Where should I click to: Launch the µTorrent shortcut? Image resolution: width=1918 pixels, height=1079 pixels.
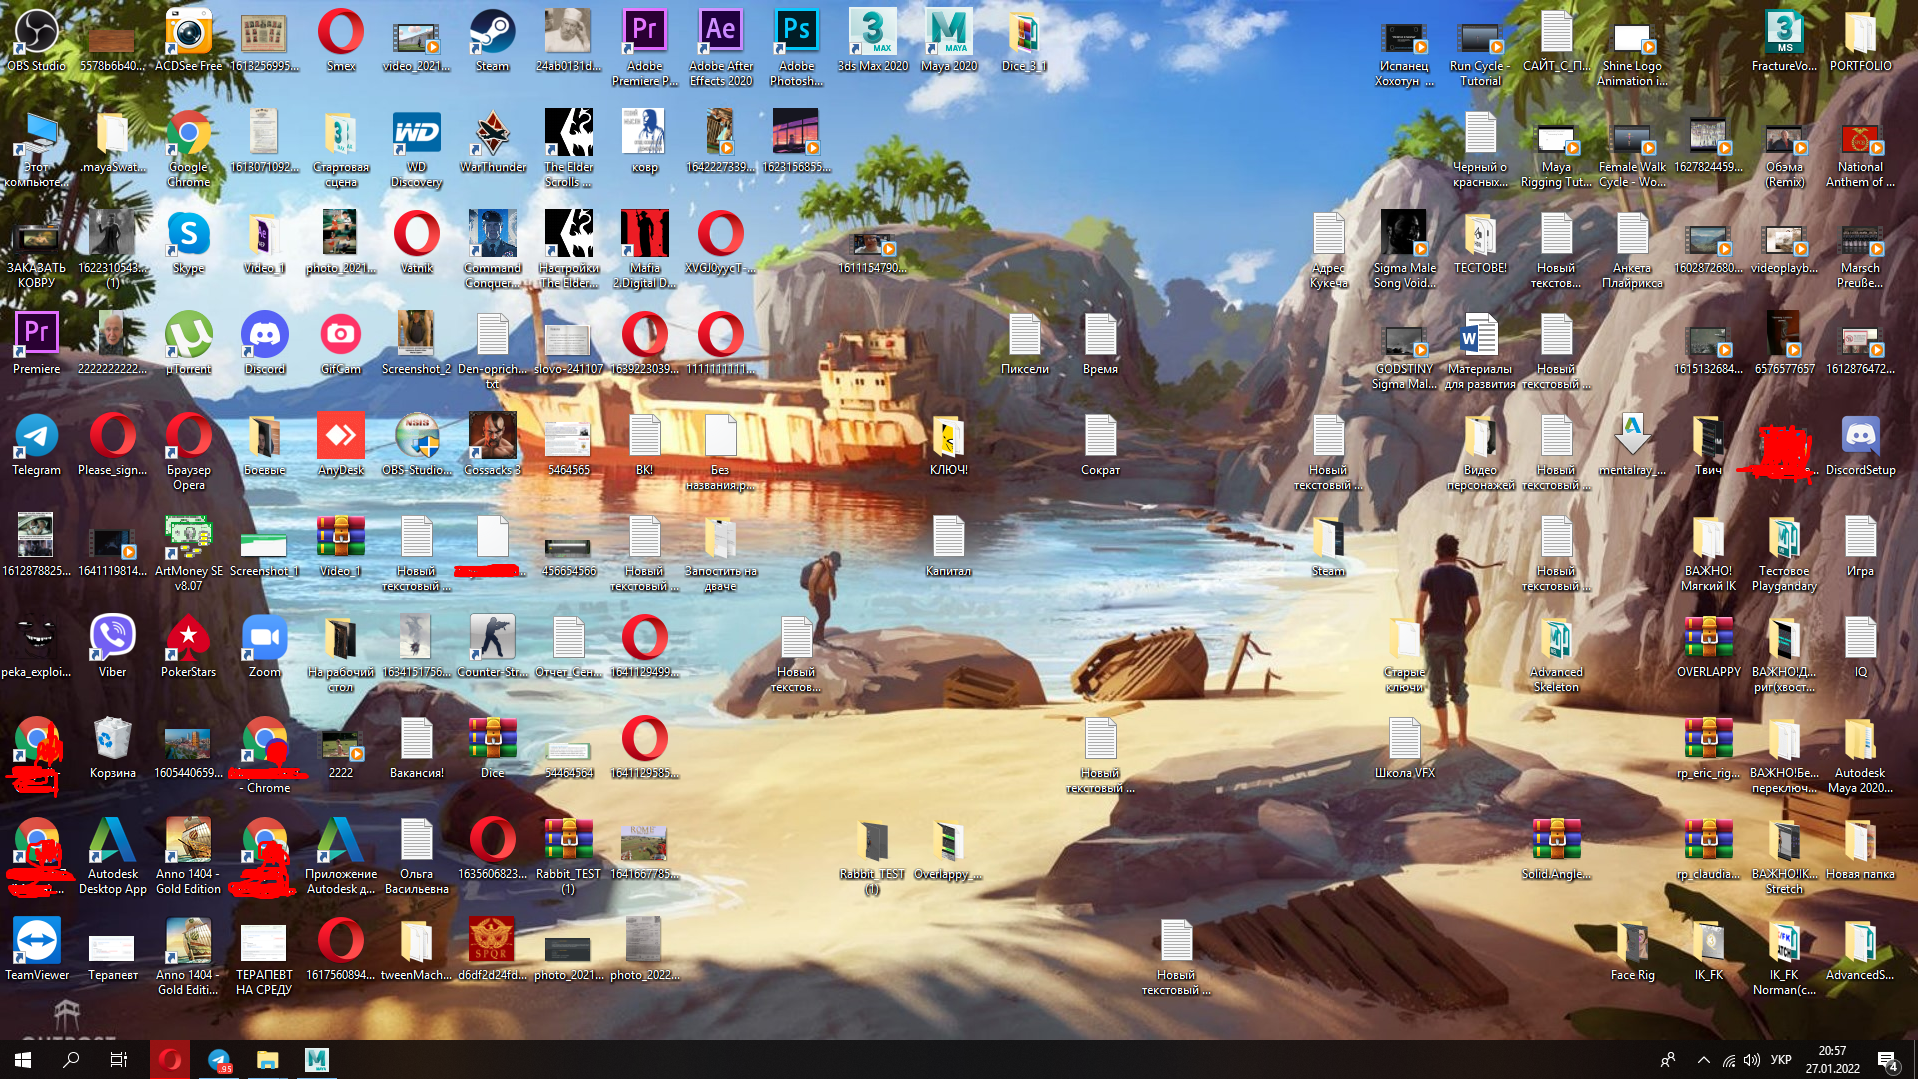188,343
